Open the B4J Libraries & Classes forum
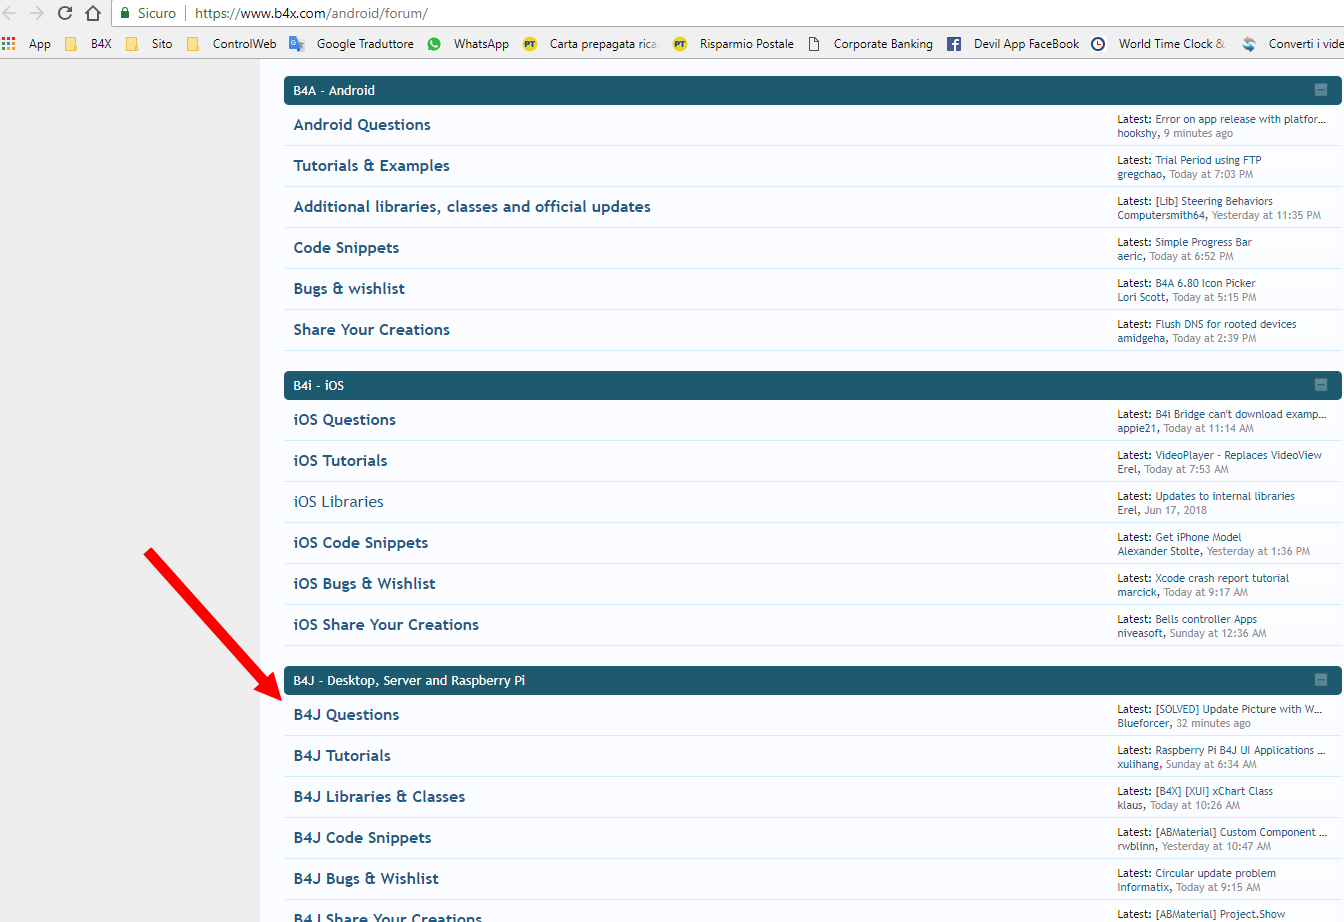Viewport: 1344px width, 922px height. tap(379, 797)
